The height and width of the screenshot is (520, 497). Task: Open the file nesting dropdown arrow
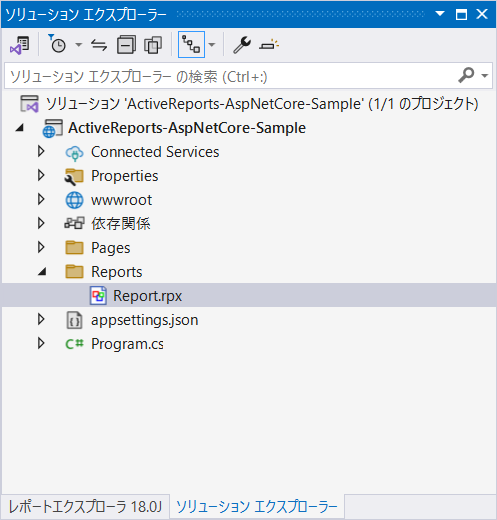pos(212,44)
